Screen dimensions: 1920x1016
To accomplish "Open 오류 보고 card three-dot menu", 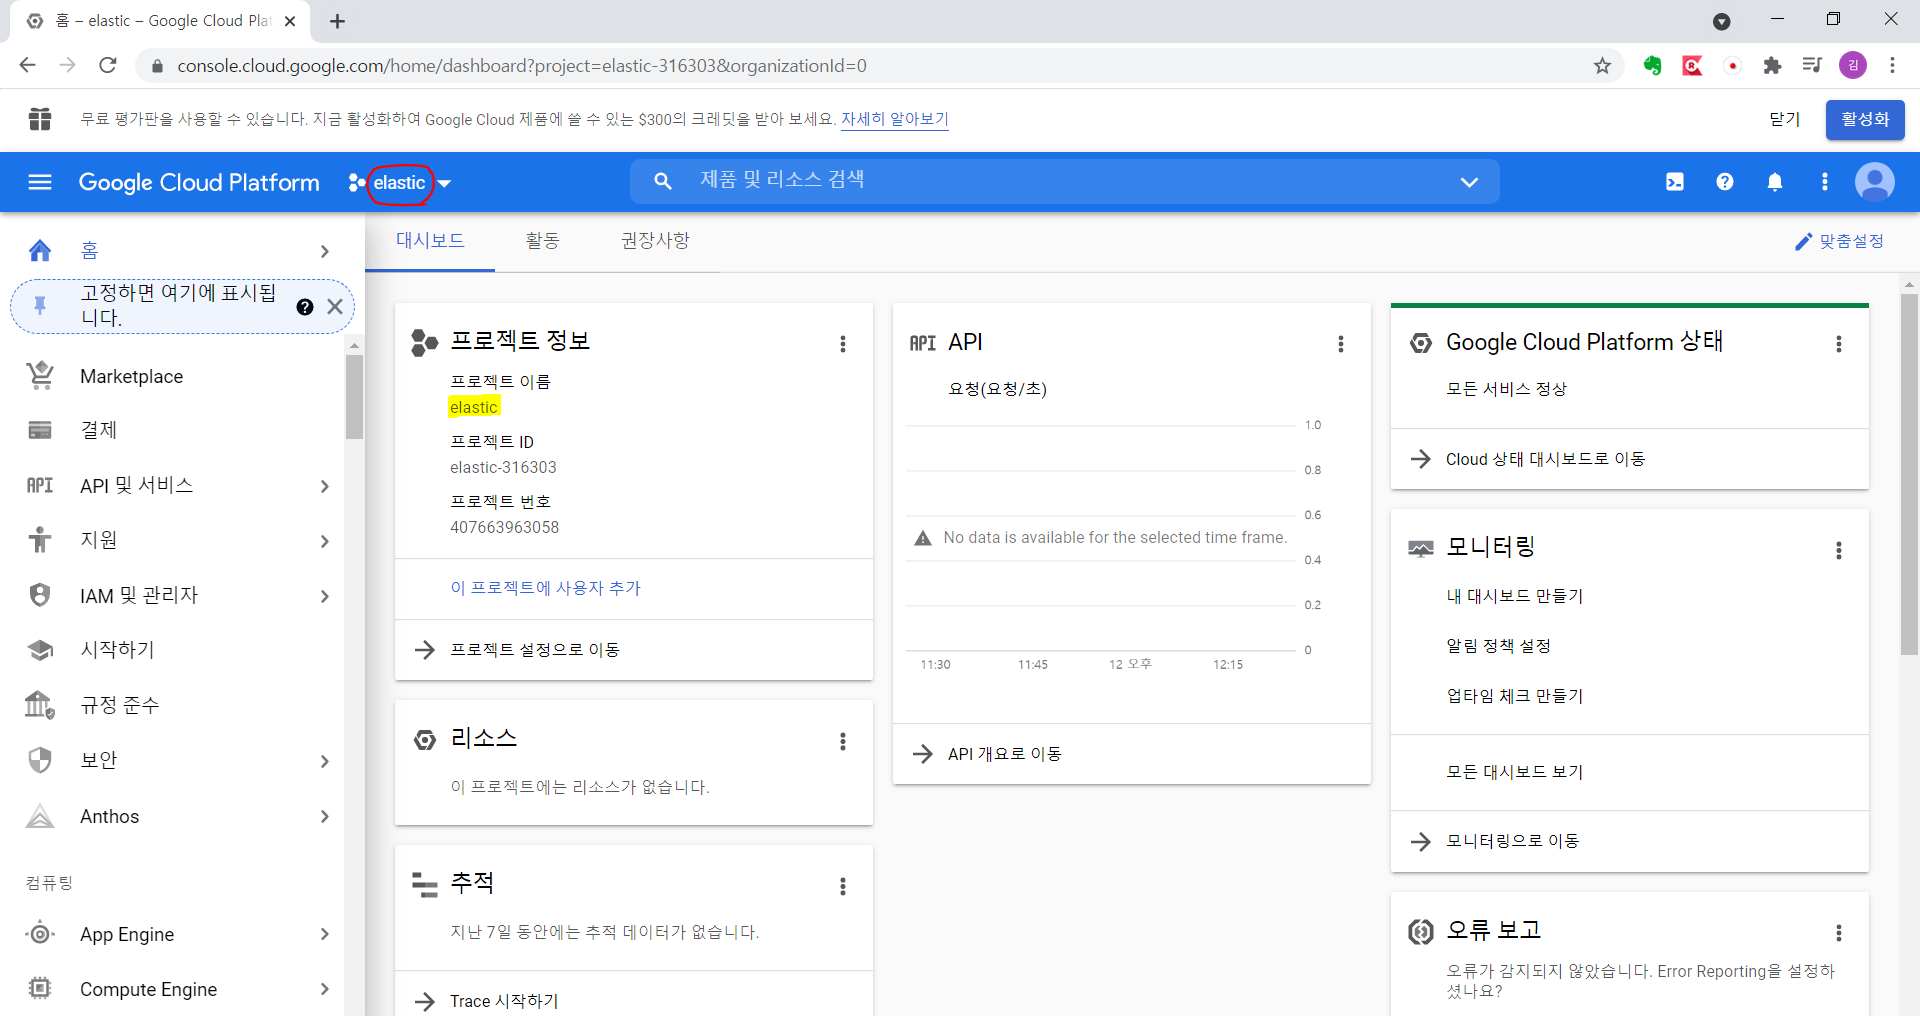I will (1839, 933).
